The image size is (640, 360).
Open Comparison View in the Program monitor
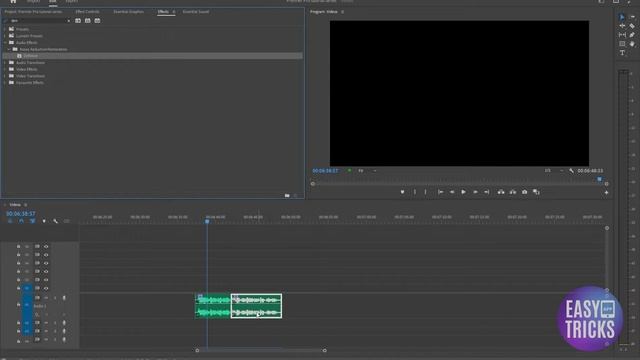tap(536, 192)
